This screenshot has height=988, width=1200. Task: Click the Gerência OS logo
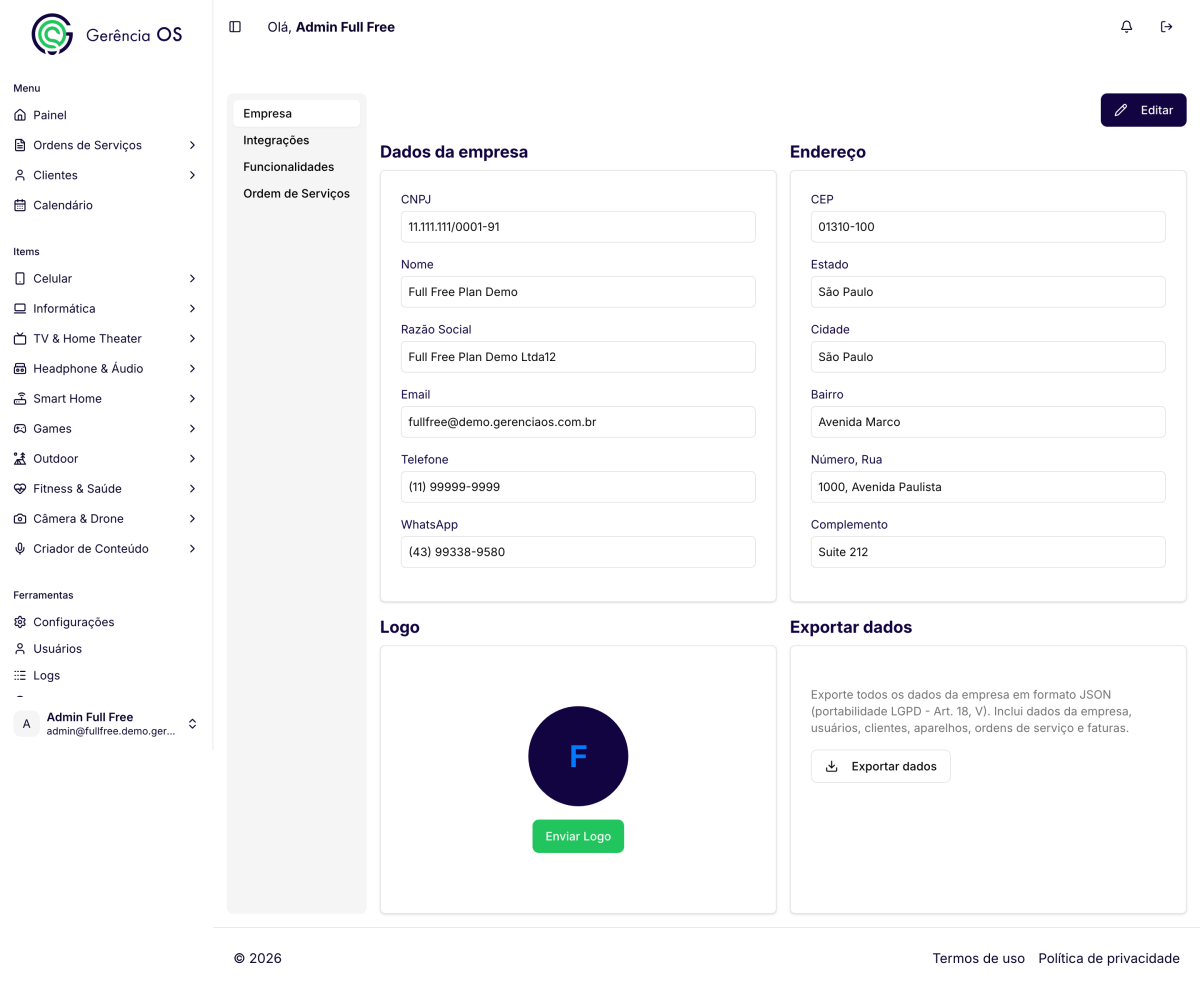point(107,34)
